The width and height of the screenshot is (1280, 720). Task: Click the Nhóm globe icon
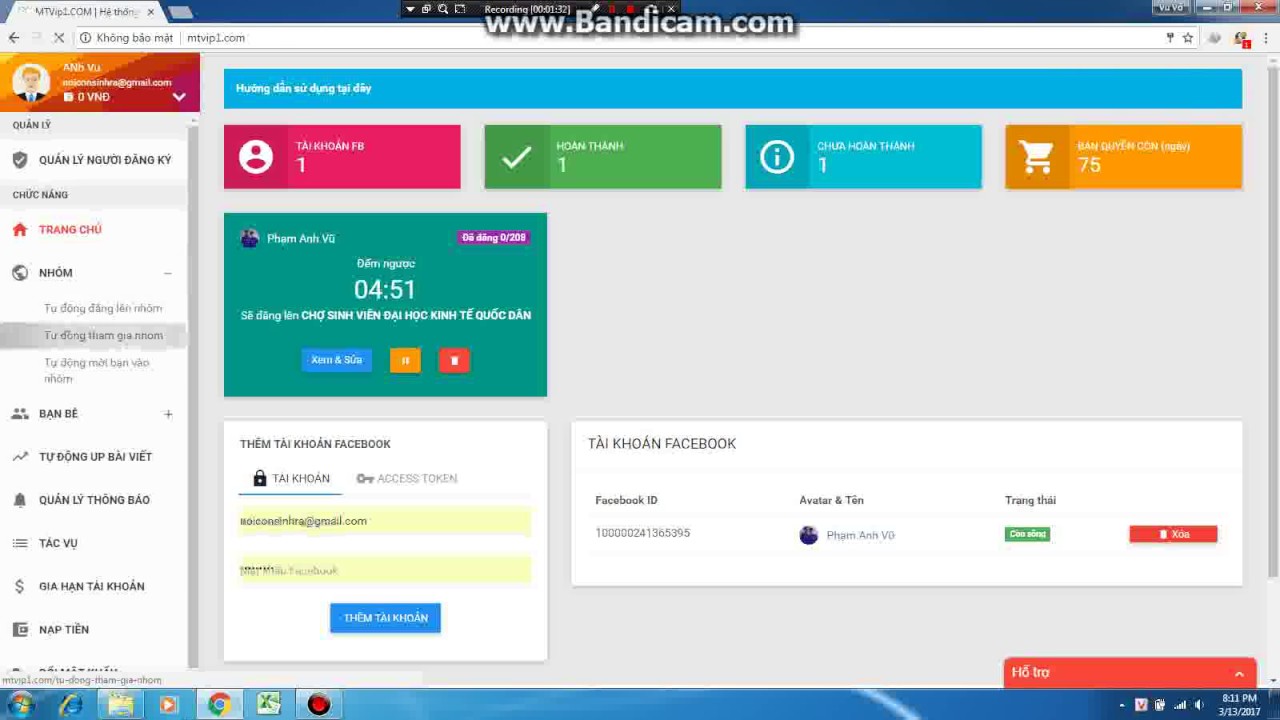click(x=20, y=272)
